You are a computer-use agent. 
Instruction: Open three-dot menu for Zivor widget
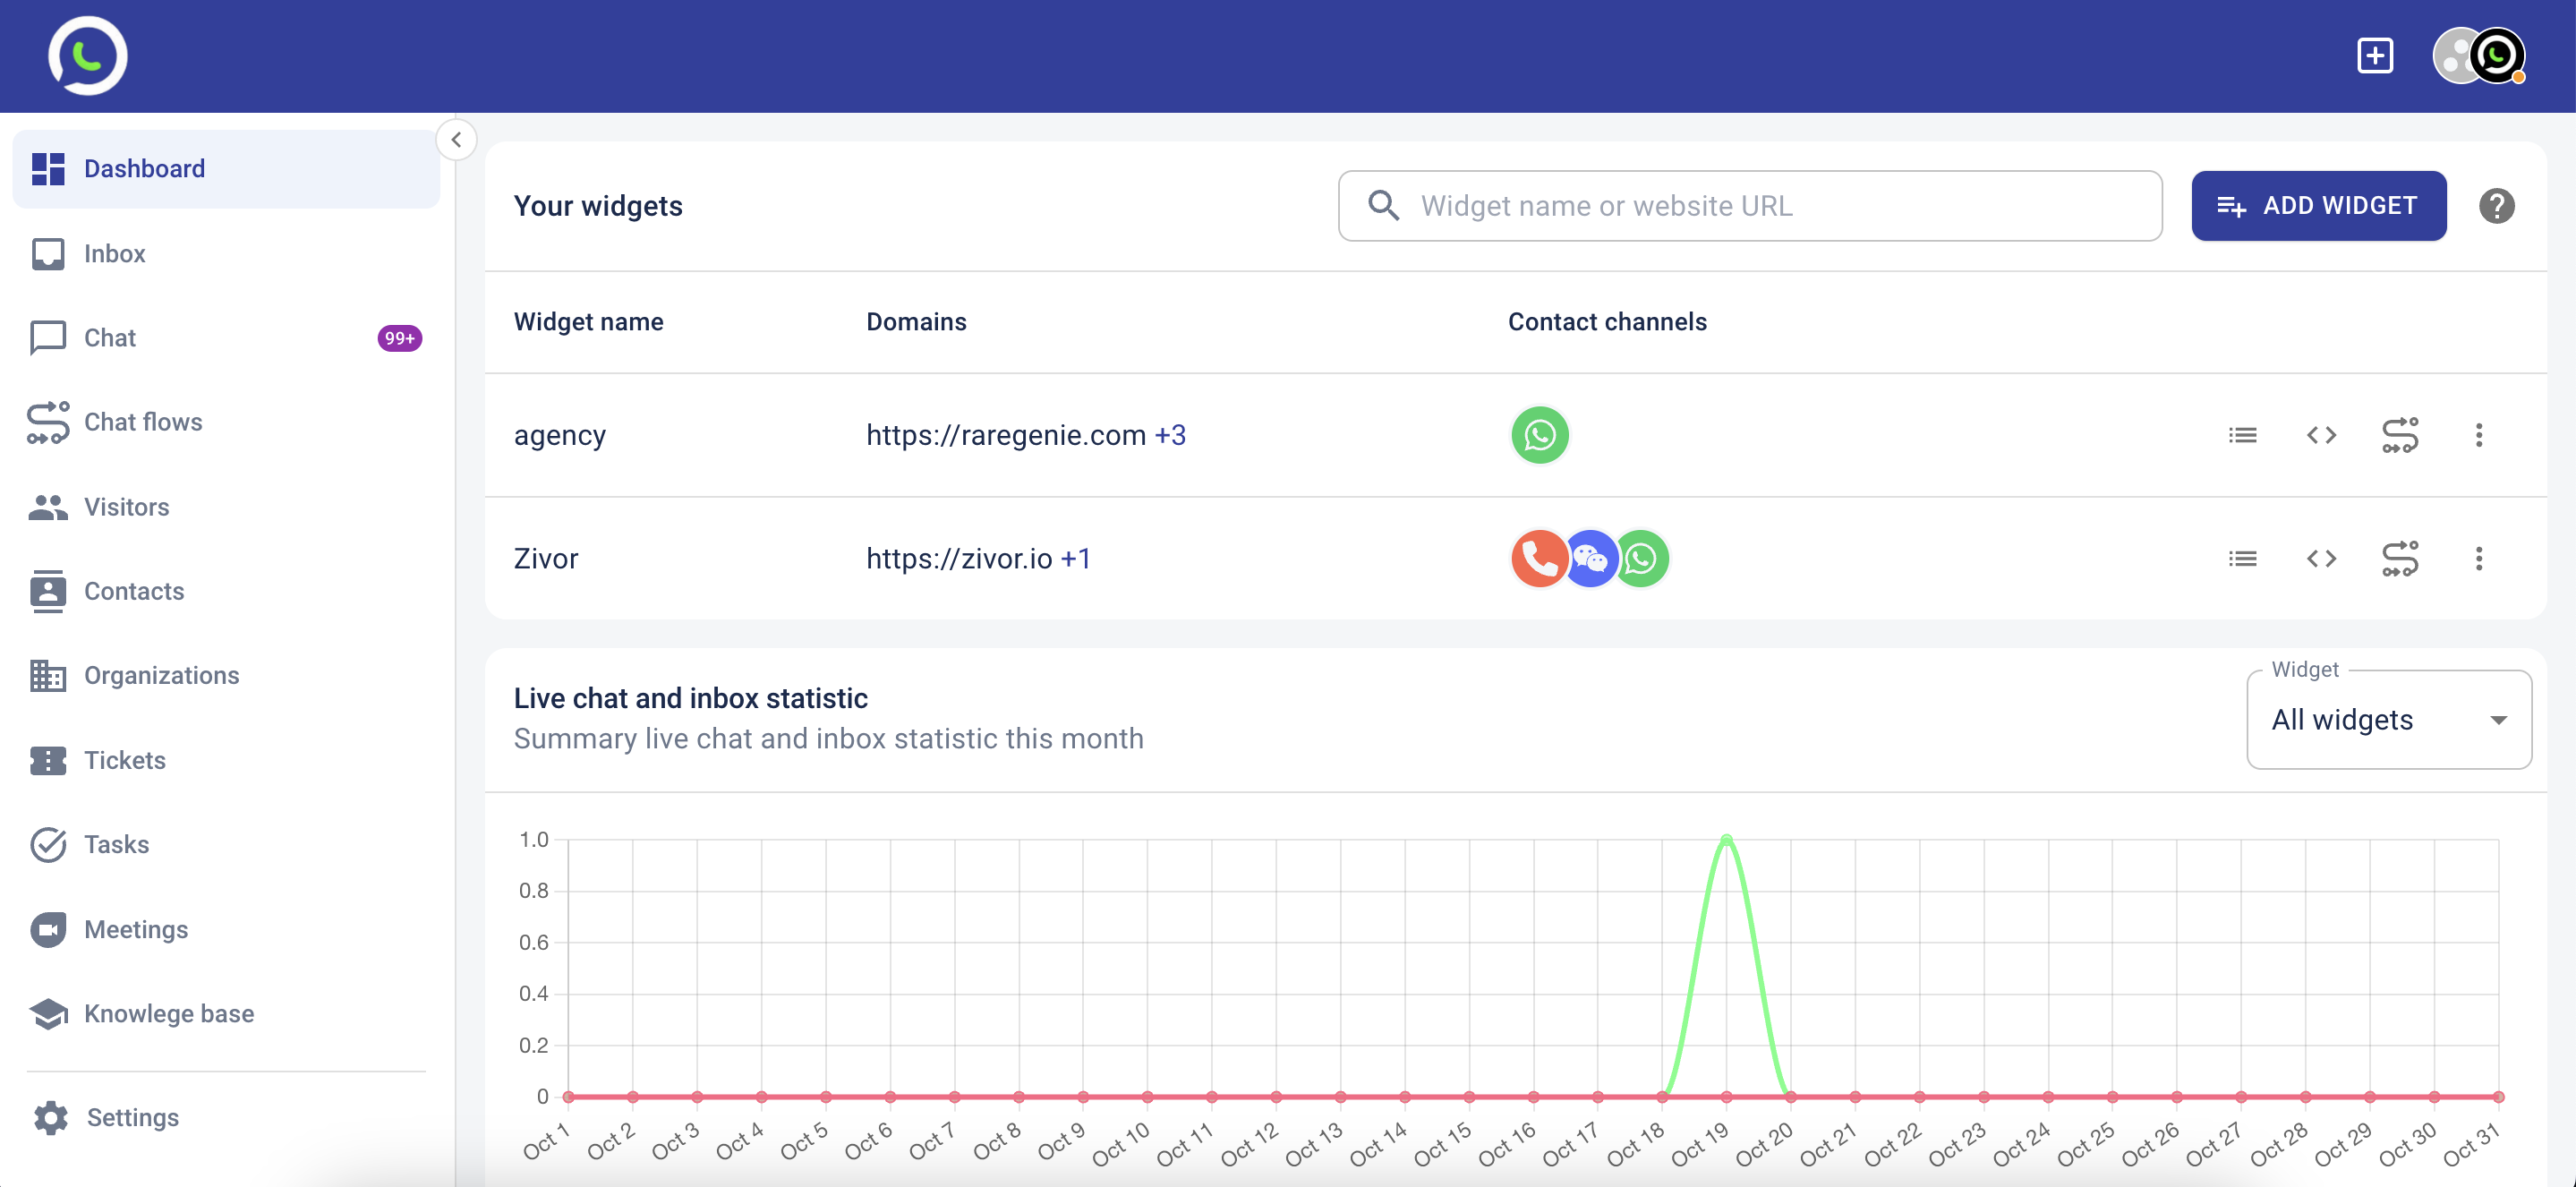pos(2478,558)
